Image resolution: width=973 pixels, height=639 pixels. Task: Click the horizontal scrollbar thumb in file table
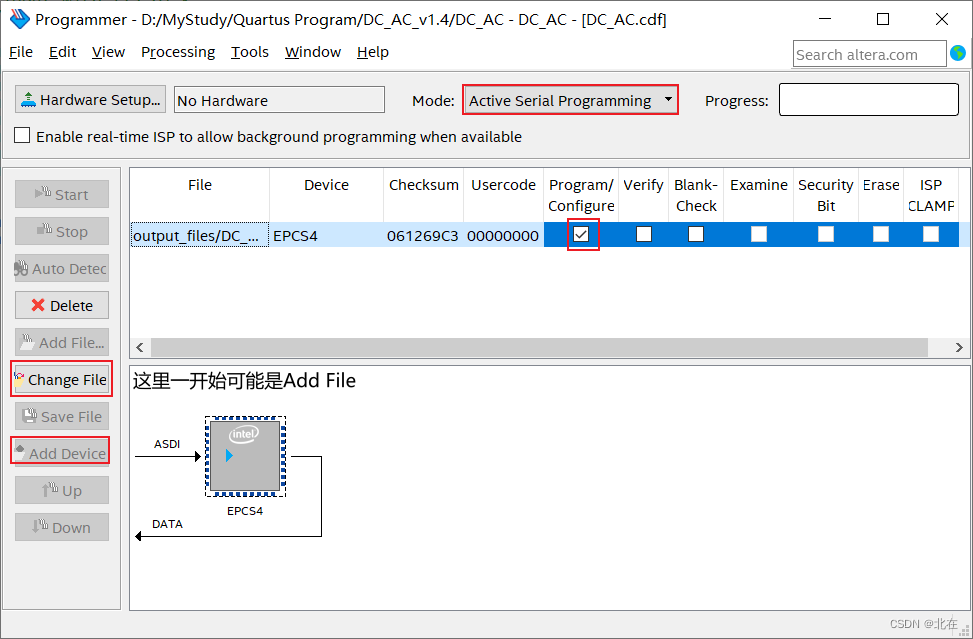tap(539, 347)
